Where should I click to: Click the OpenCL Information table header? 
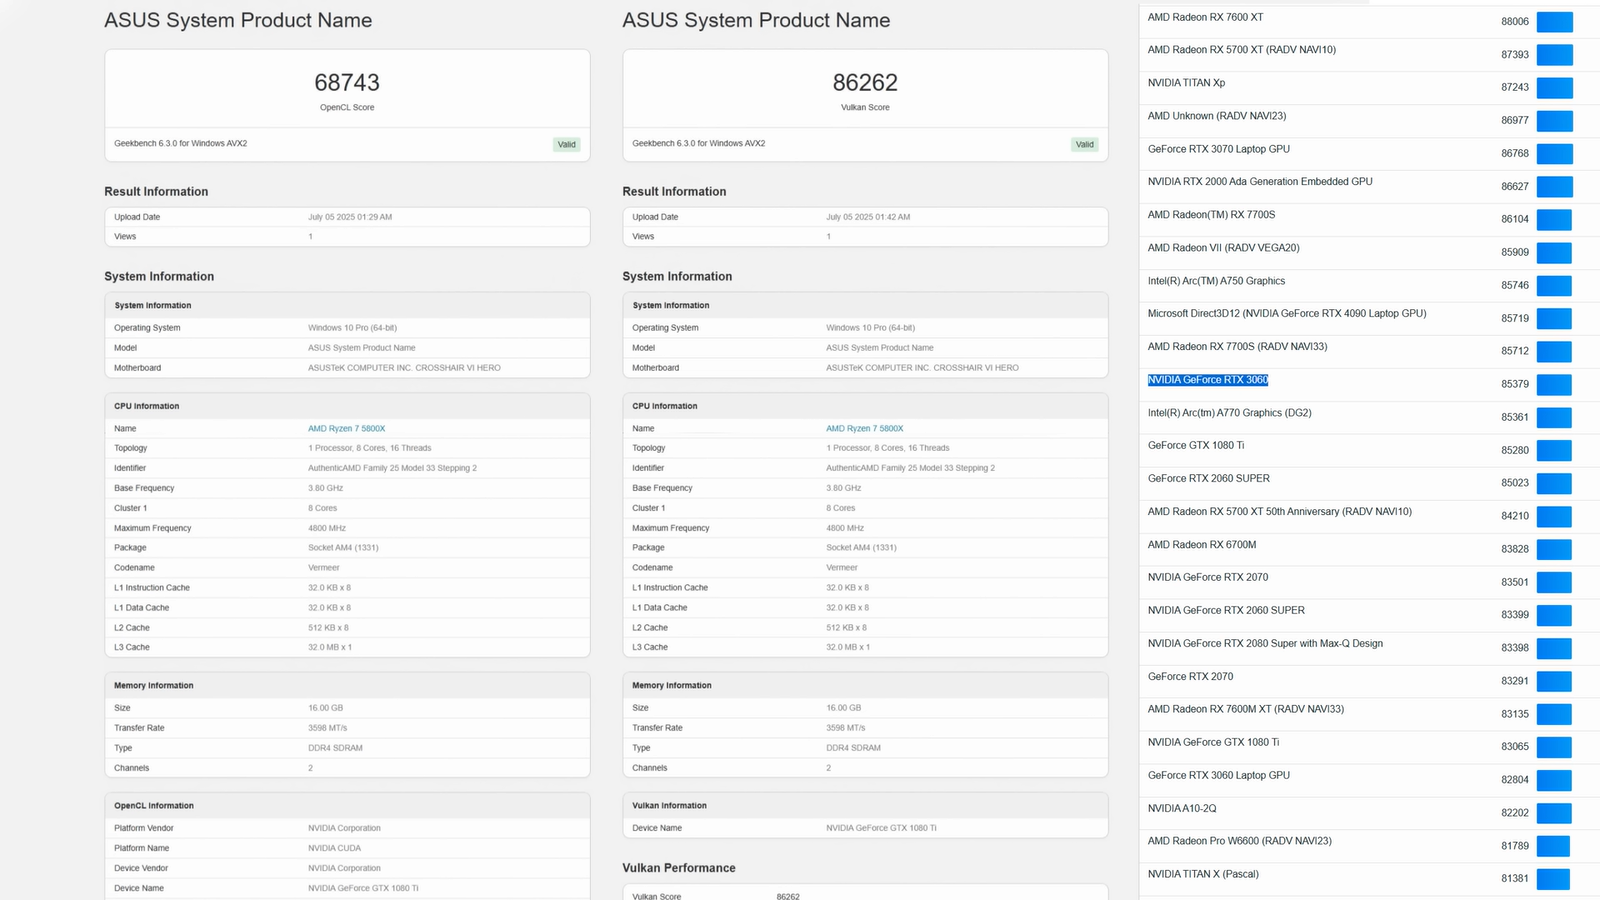pyautogui.click(x=154, y=806)
